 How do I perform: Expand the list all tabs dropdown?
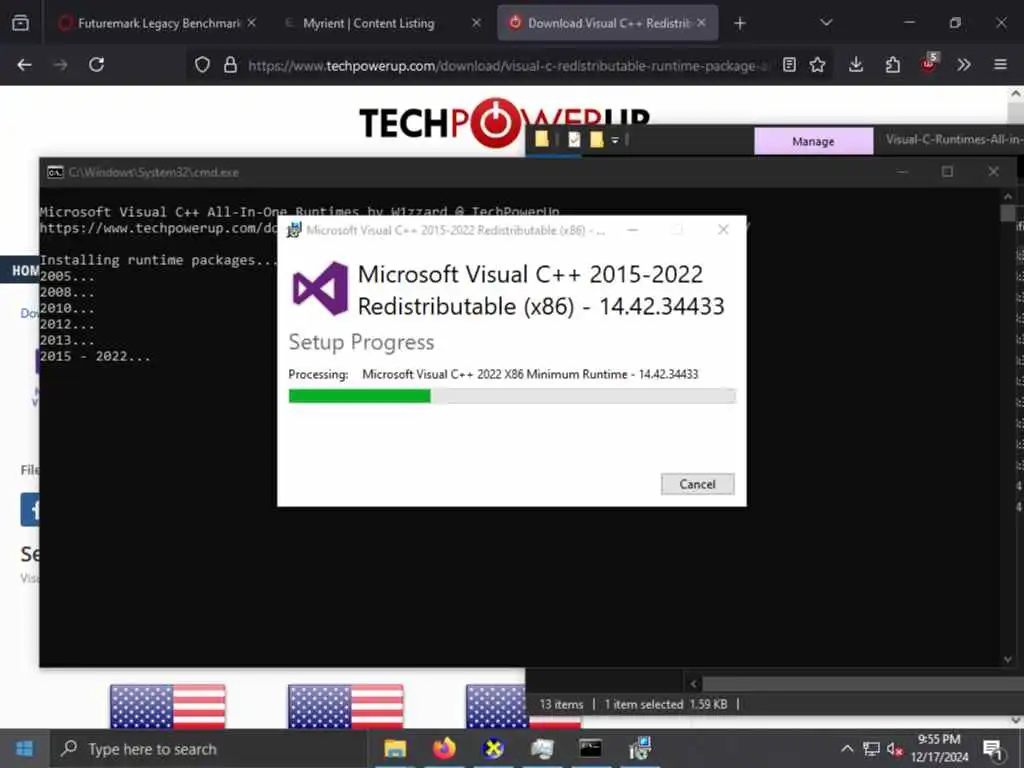(x=826, y=23)
